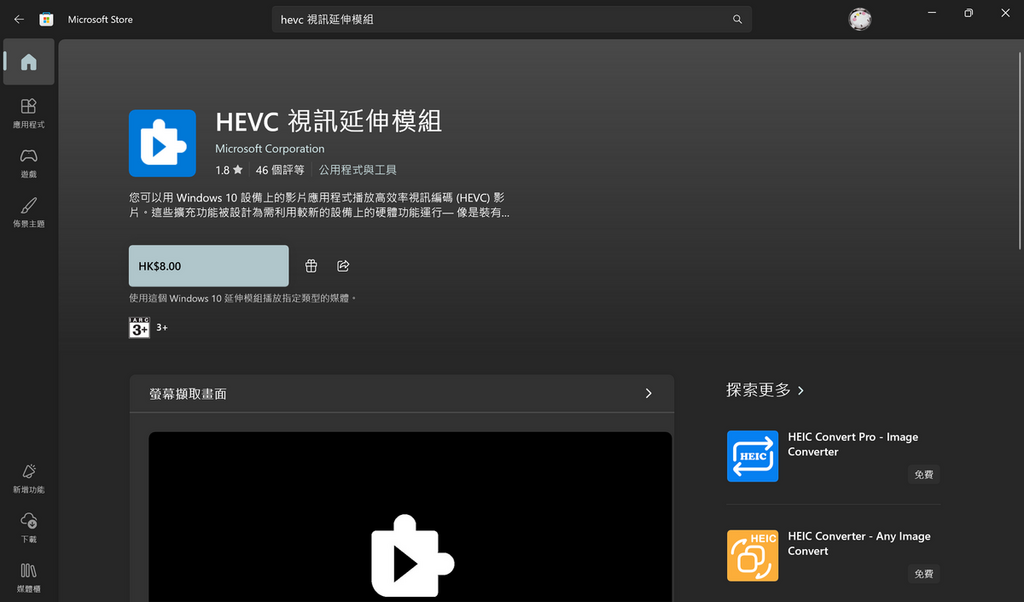Screen dimensions: 1024x602
Task: Click the Microsoft Store logo icon
Action: (46, 20)
